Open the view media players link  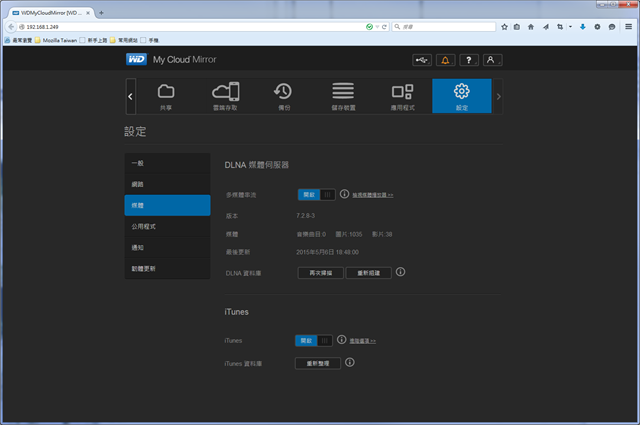pyautogui.click(x=373, y=195)
